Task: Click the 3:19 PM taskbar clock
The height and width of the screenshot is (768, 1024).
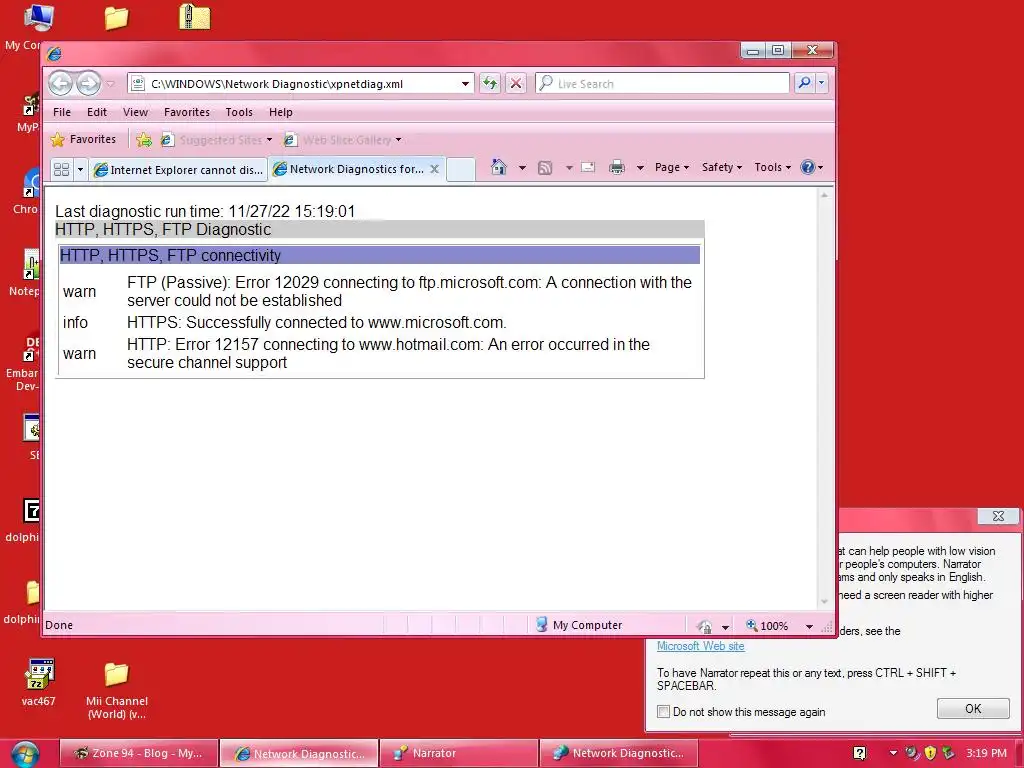Action: point(986,753)
